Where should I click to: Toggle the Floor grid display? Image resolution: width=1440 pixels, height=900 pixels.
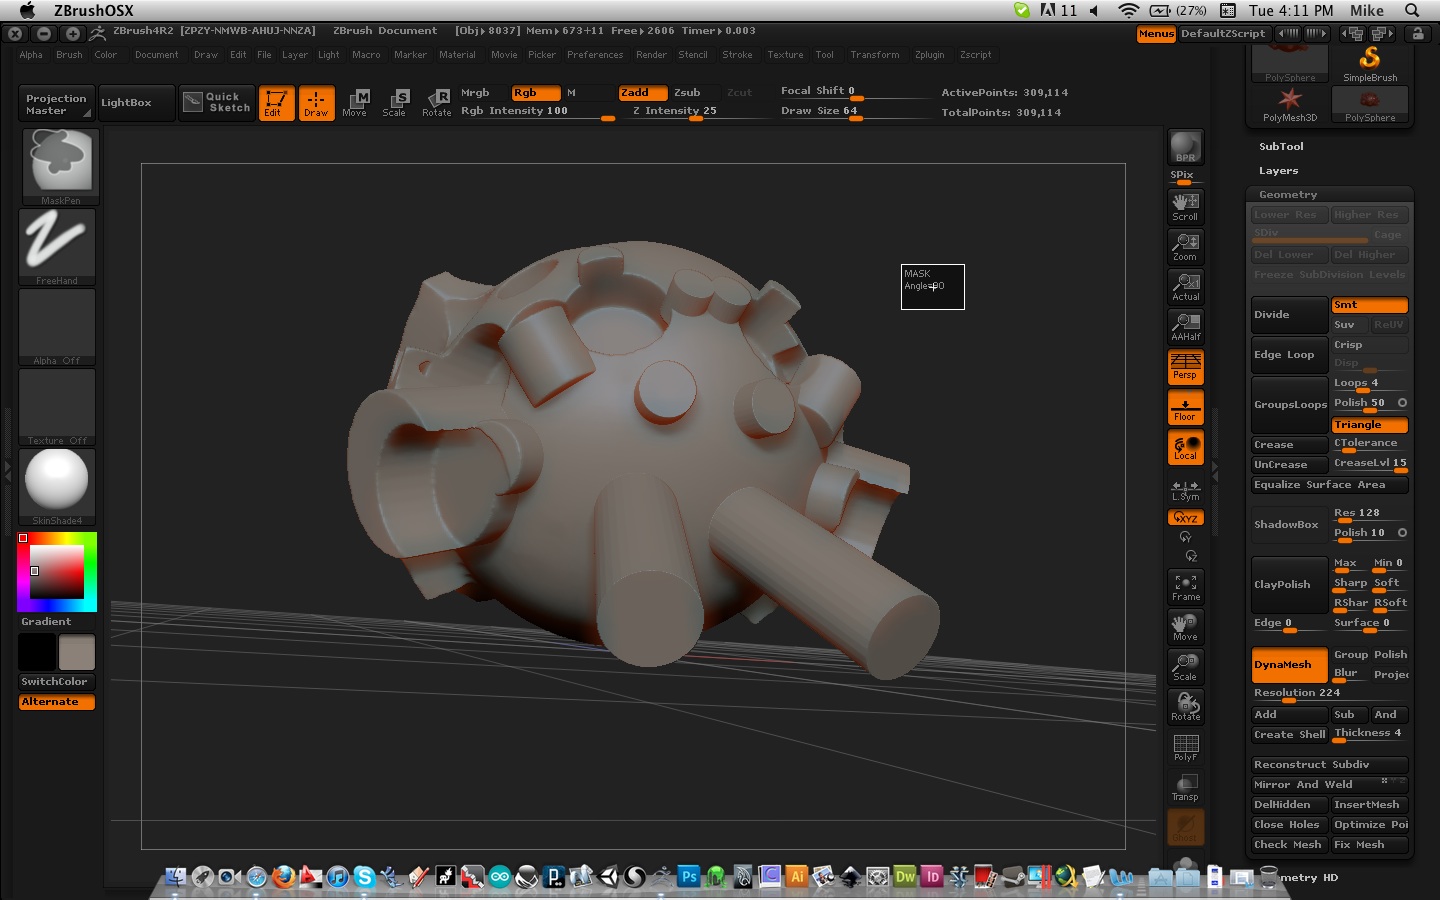point(1185,407)
